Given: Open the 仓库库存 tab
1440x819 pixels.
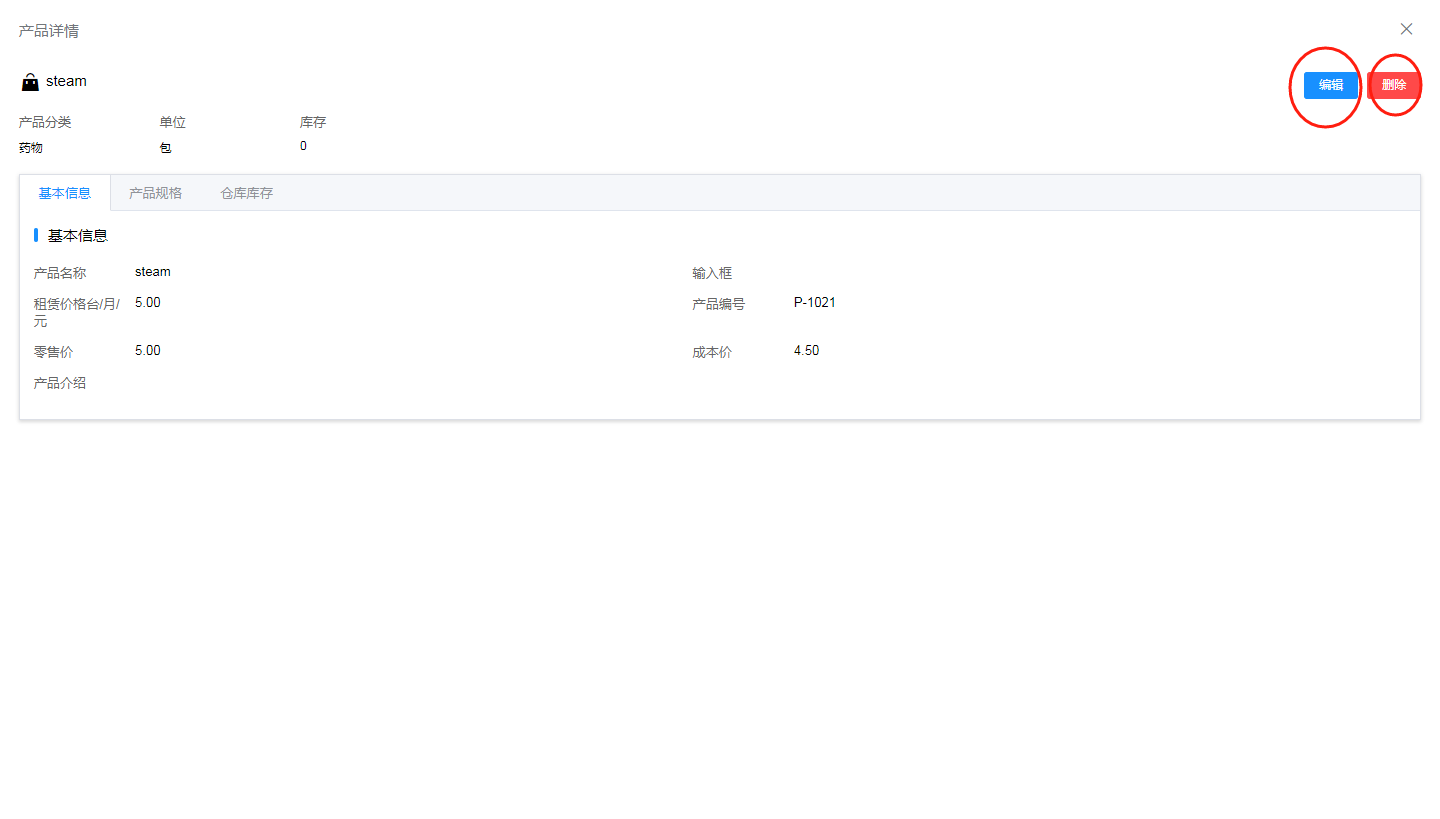Looking at the screenshot, I should (x=246, y=193).
